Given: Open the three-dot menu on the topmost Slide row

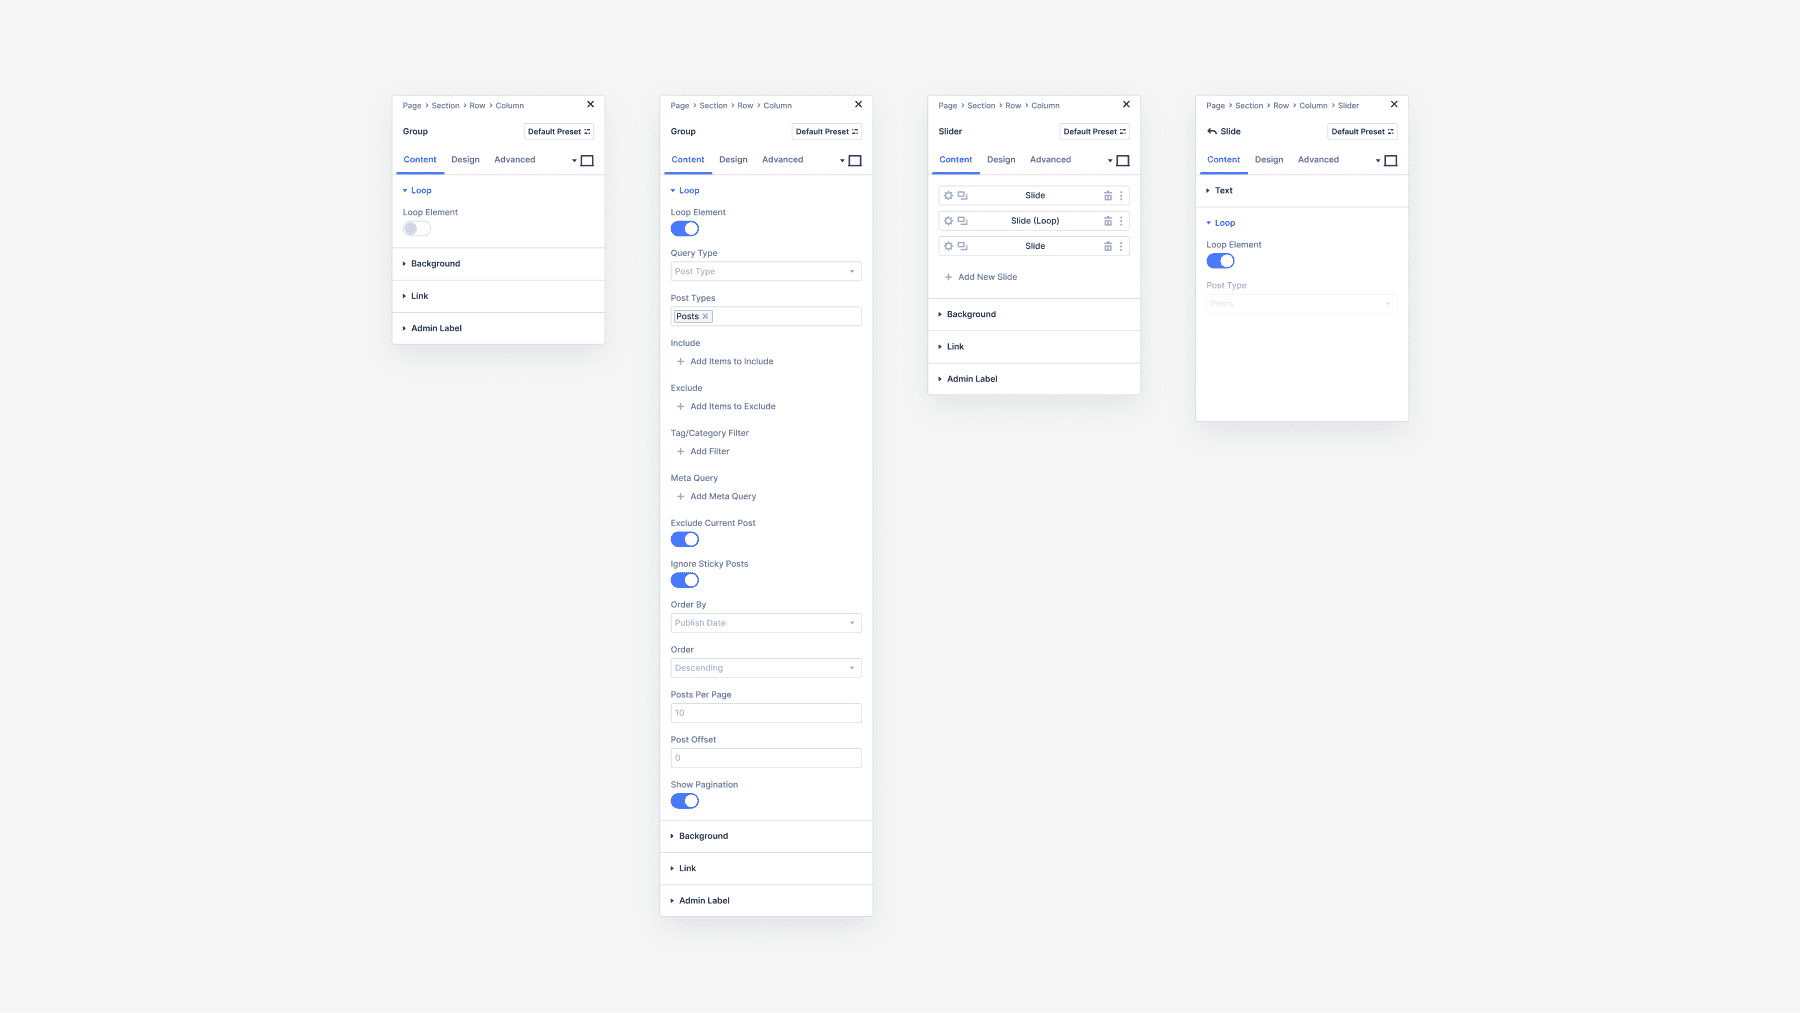Looking at the screenshot, I should click(1121, 196).
